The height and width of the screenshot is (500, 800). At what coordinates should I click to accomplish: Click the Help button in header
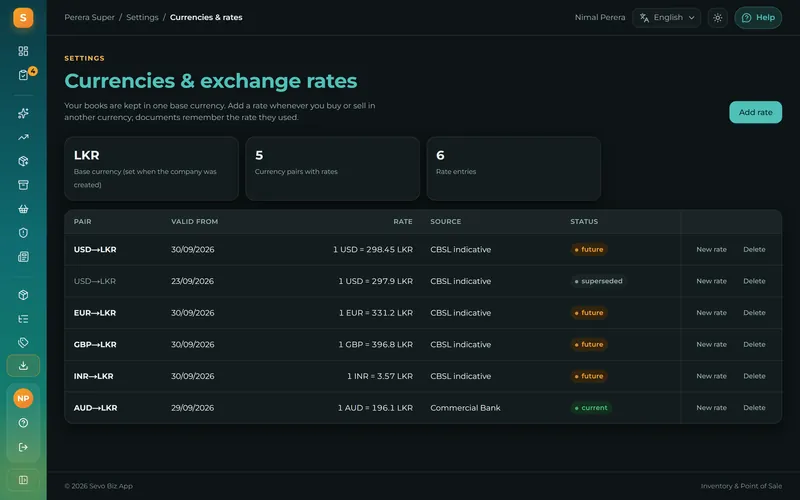758,18
